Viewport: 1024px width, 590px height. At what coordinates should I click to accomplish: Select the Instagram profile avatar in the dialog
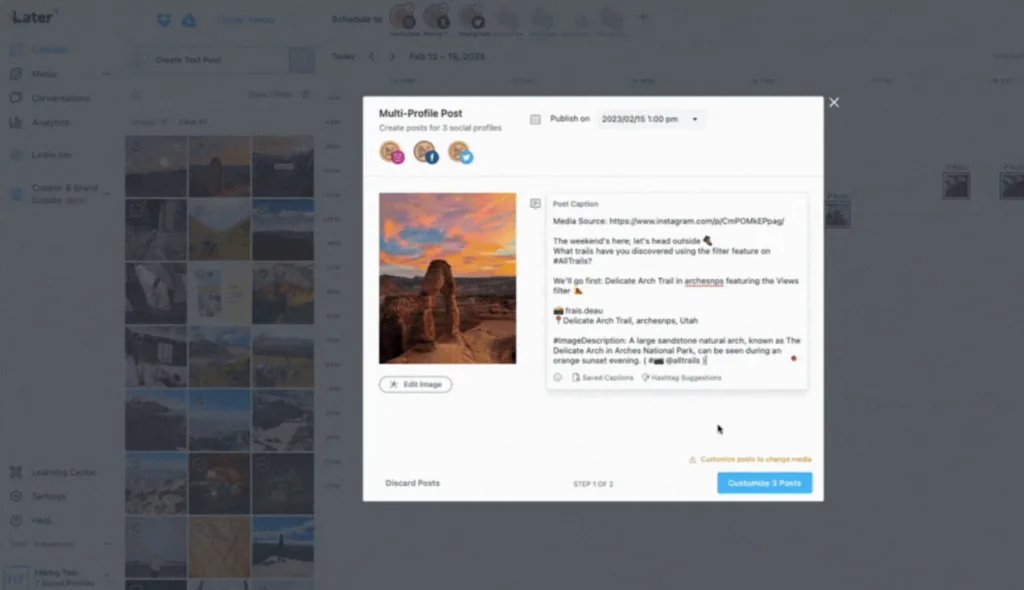click(x=392, y=152)
